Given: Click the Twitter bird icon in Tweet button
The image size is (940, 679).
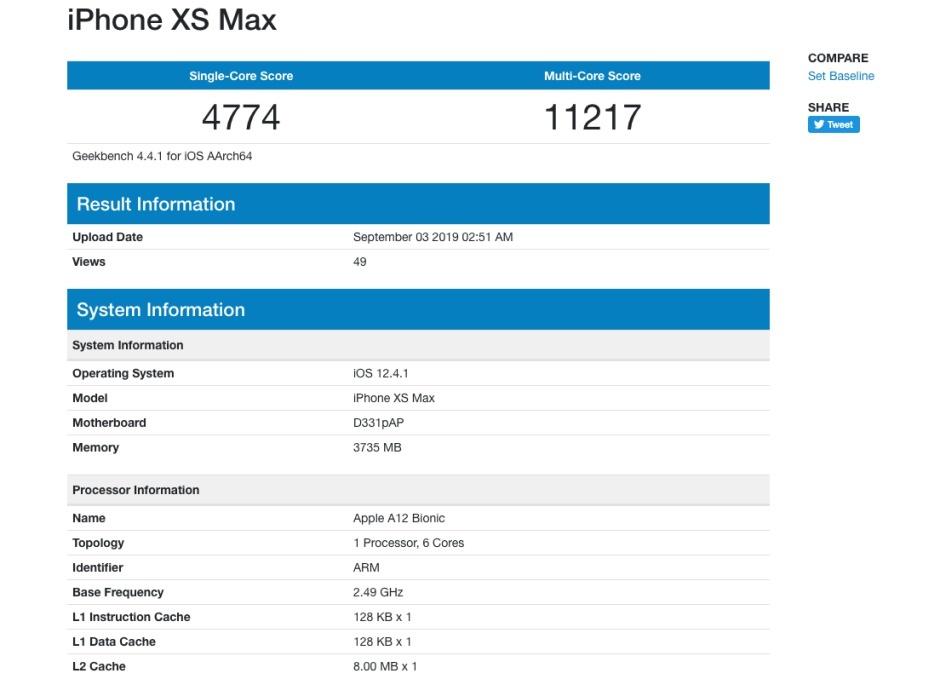Looking at the screenshot, I should pos(819,125).
